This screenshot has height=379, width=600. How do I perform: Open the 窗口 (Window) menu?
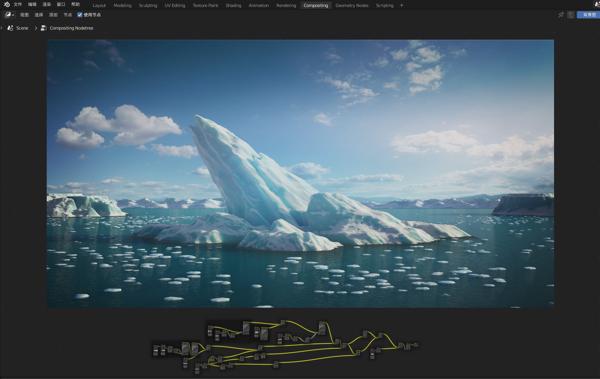(x=61, y=5)
